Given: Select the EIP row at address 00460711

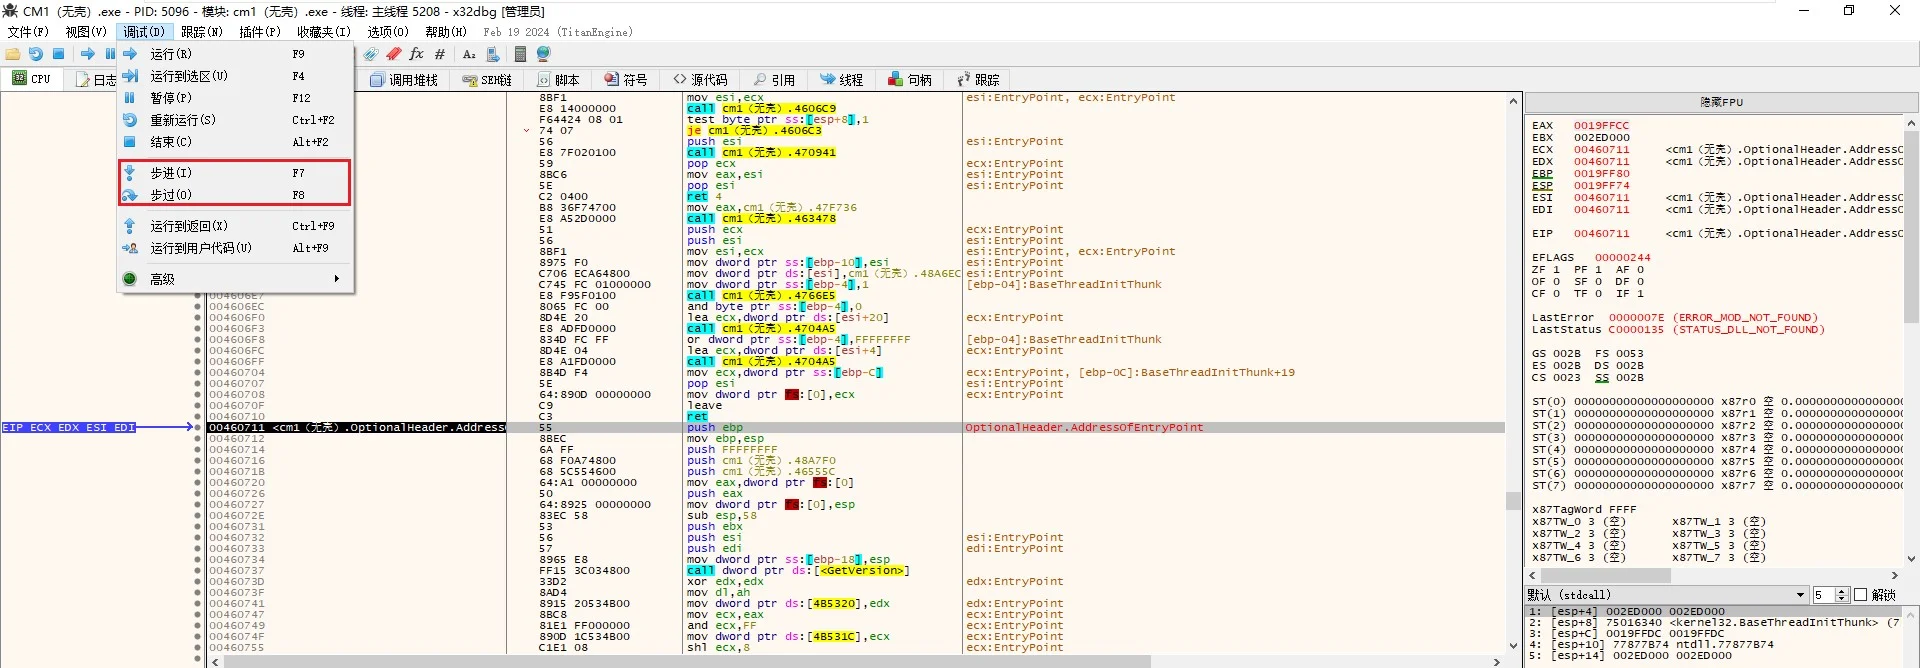Looking at the screenshot, I should (856, 428).
